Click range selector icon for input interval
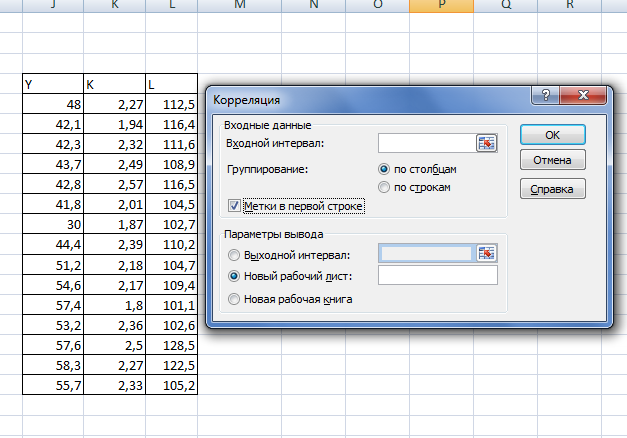Image resolution: width=627 pixels, height=438 pixels. pyautogui.click(x=487, y=144)
